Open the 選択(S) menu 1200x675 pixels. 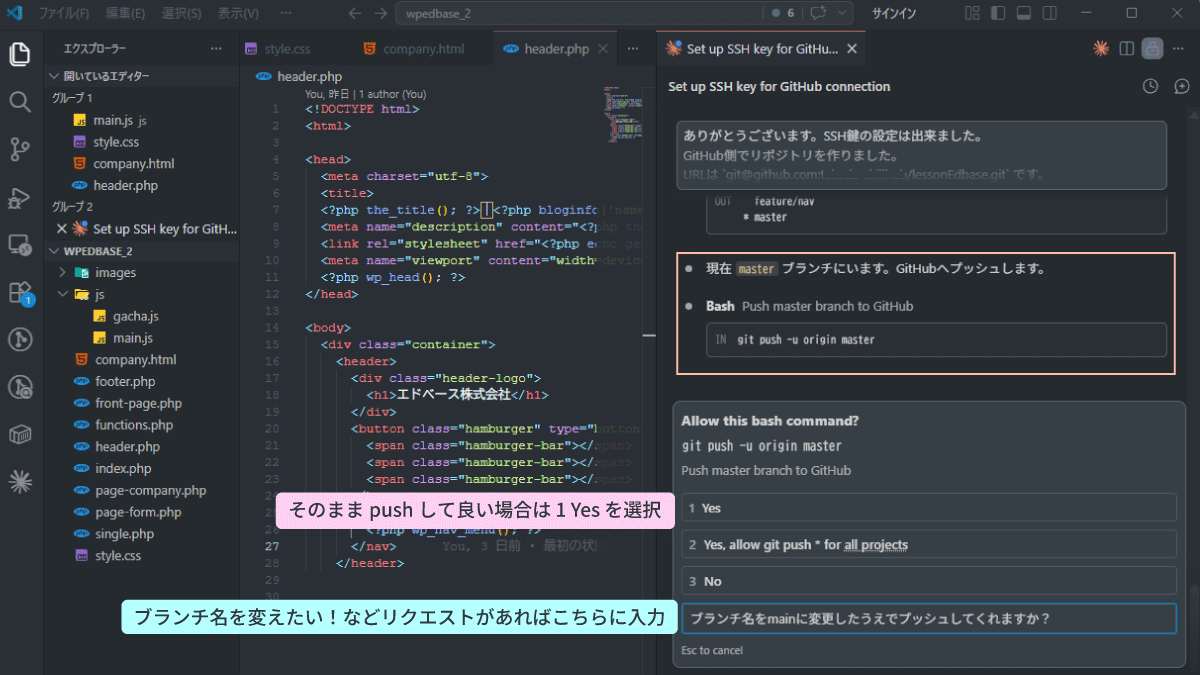pyautogui.click(x=181, y=13)
